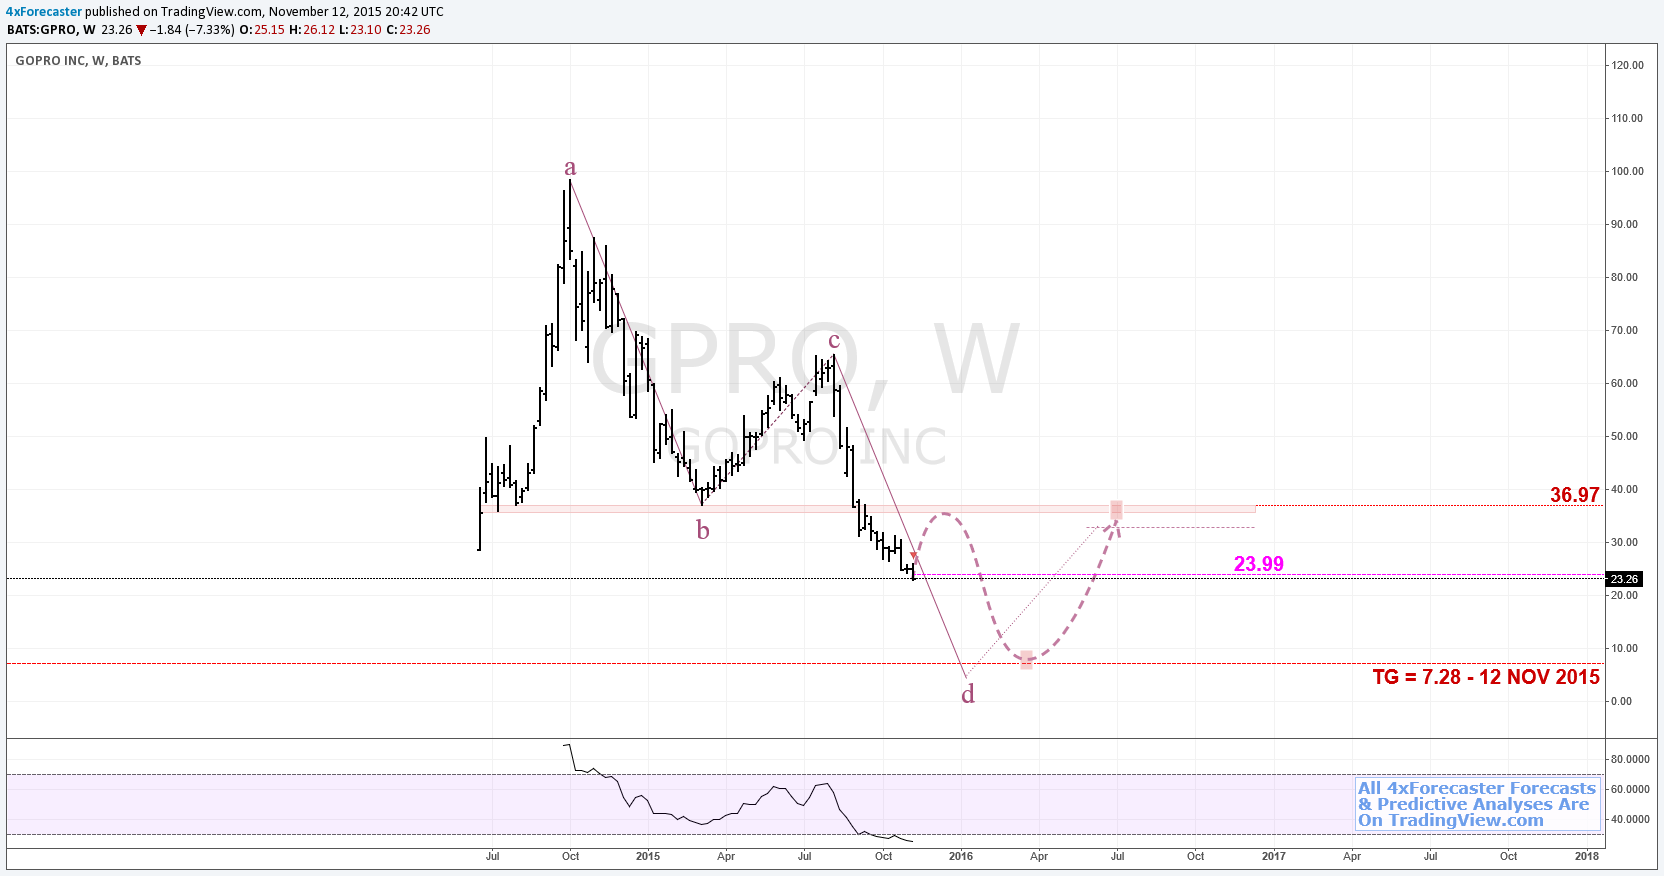Image resolution: width=1664 pixels, height=876 pixels.
Task: Click wave label c near the second peak
Action: (x=834, y=341)
